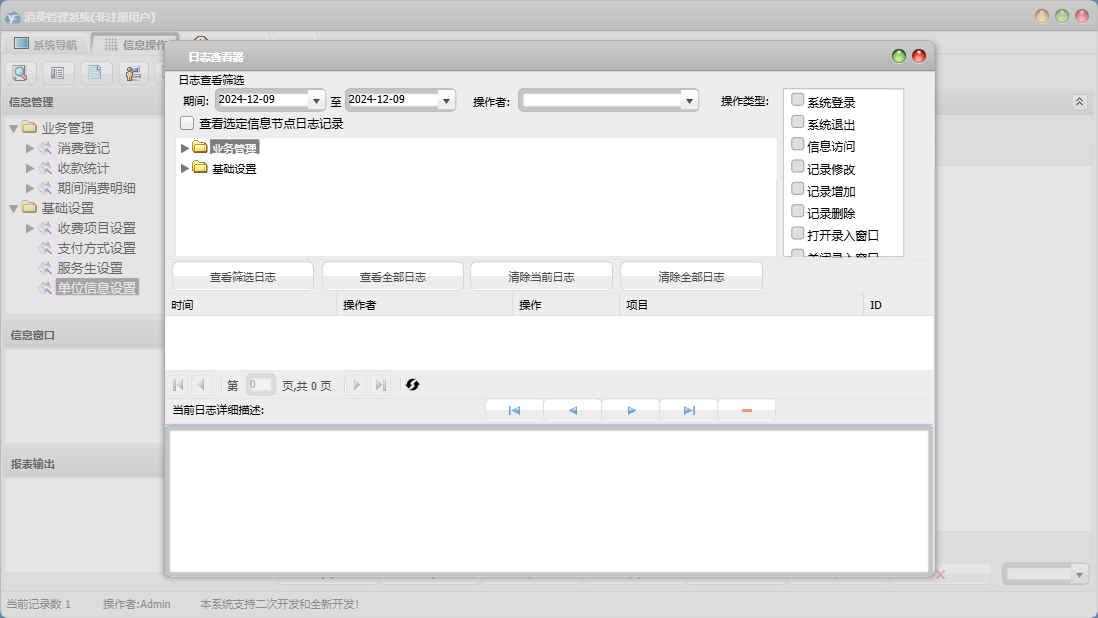Click the 报表输出 panel header
Viewport: 1098px width, 618px height.
[84, 464]
